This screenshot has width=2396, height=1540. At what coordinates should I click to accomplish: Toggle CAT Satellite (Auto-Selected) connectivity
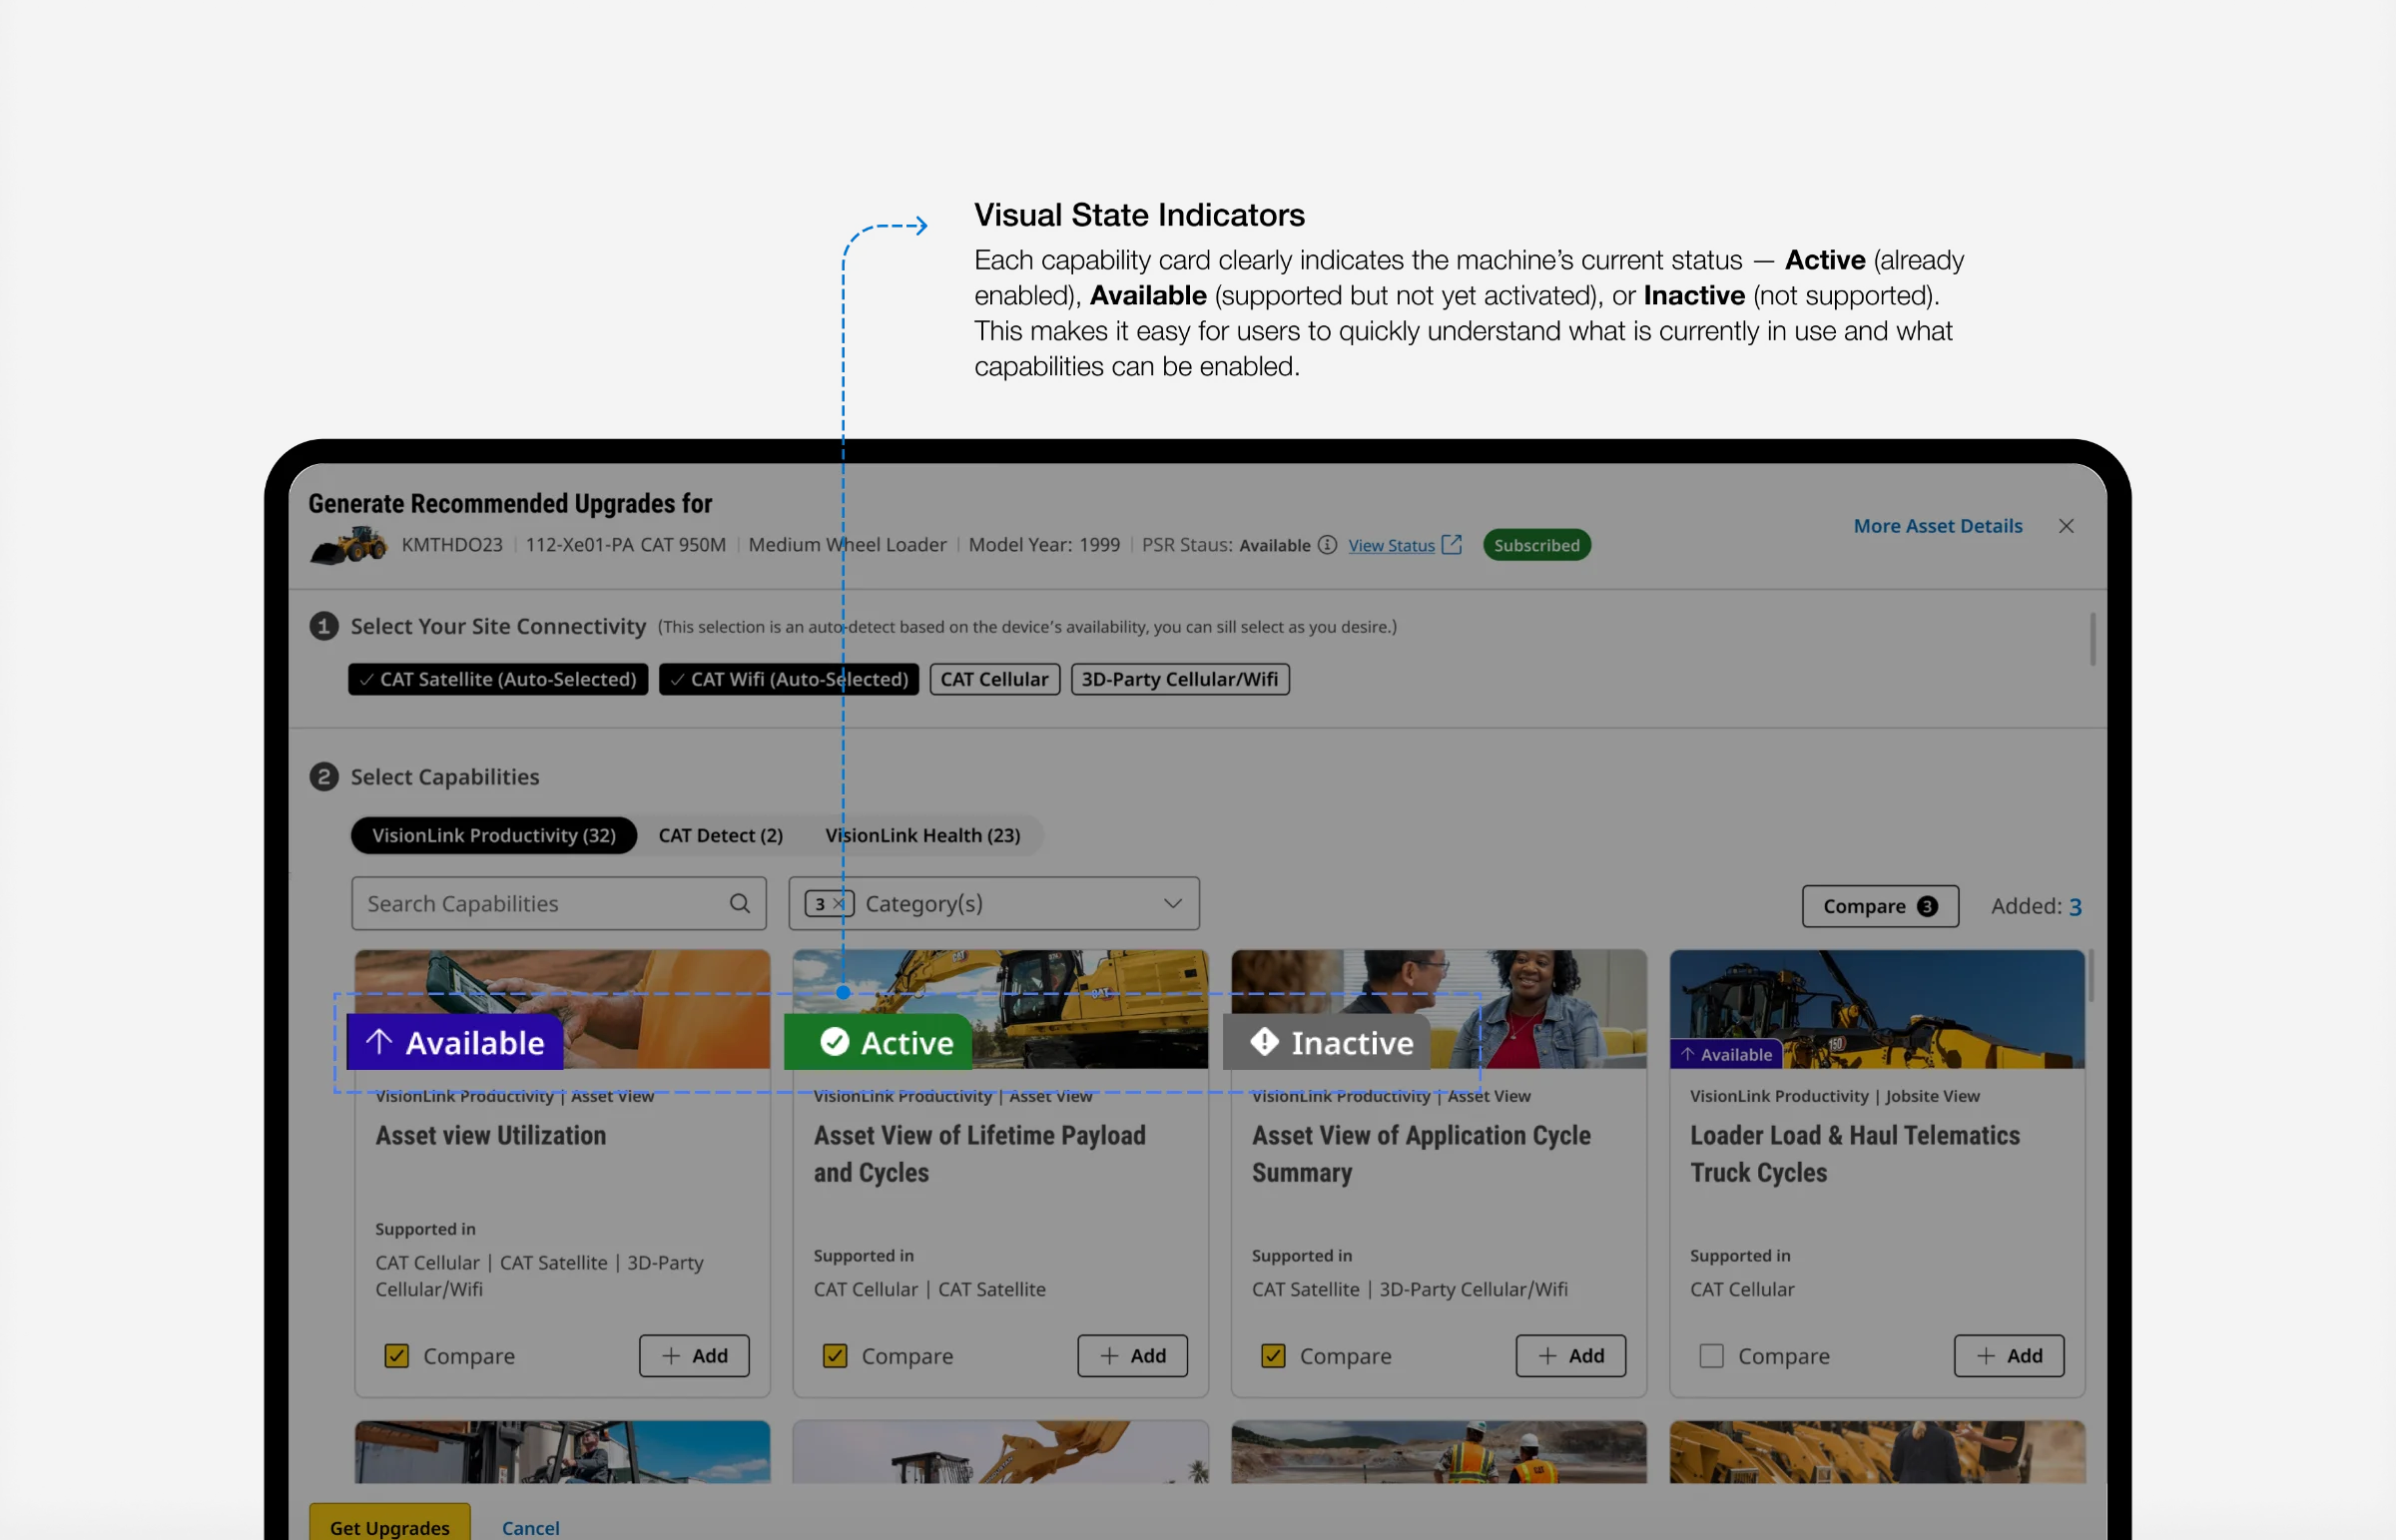498,679
